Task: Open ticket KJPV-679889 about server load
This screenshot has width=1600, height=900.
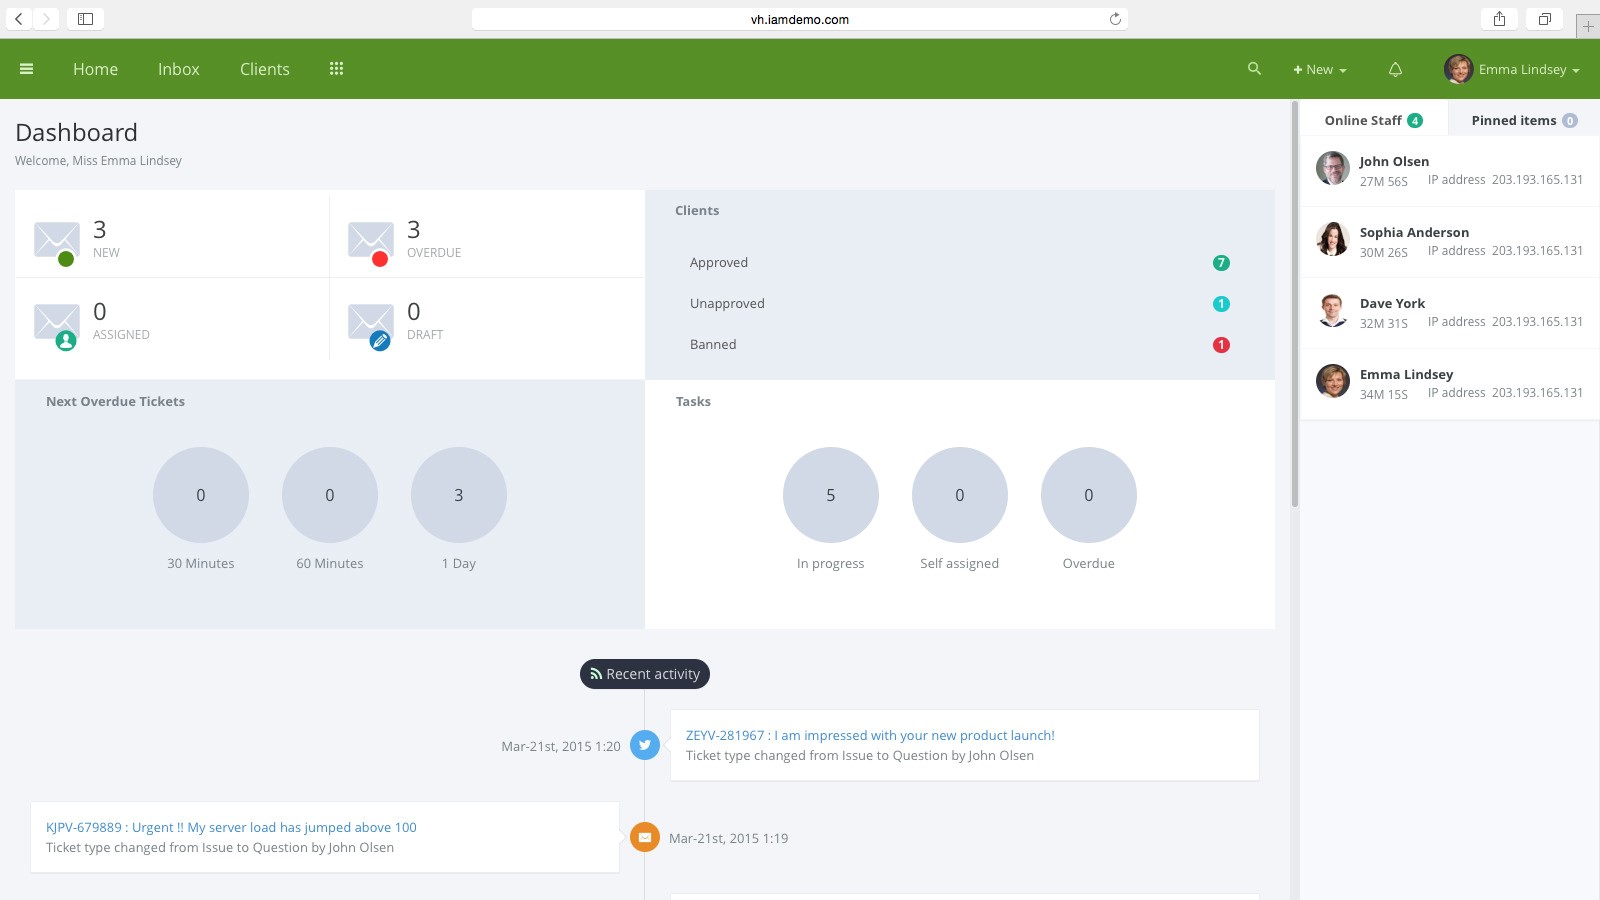Action: [x=231, y=827]
